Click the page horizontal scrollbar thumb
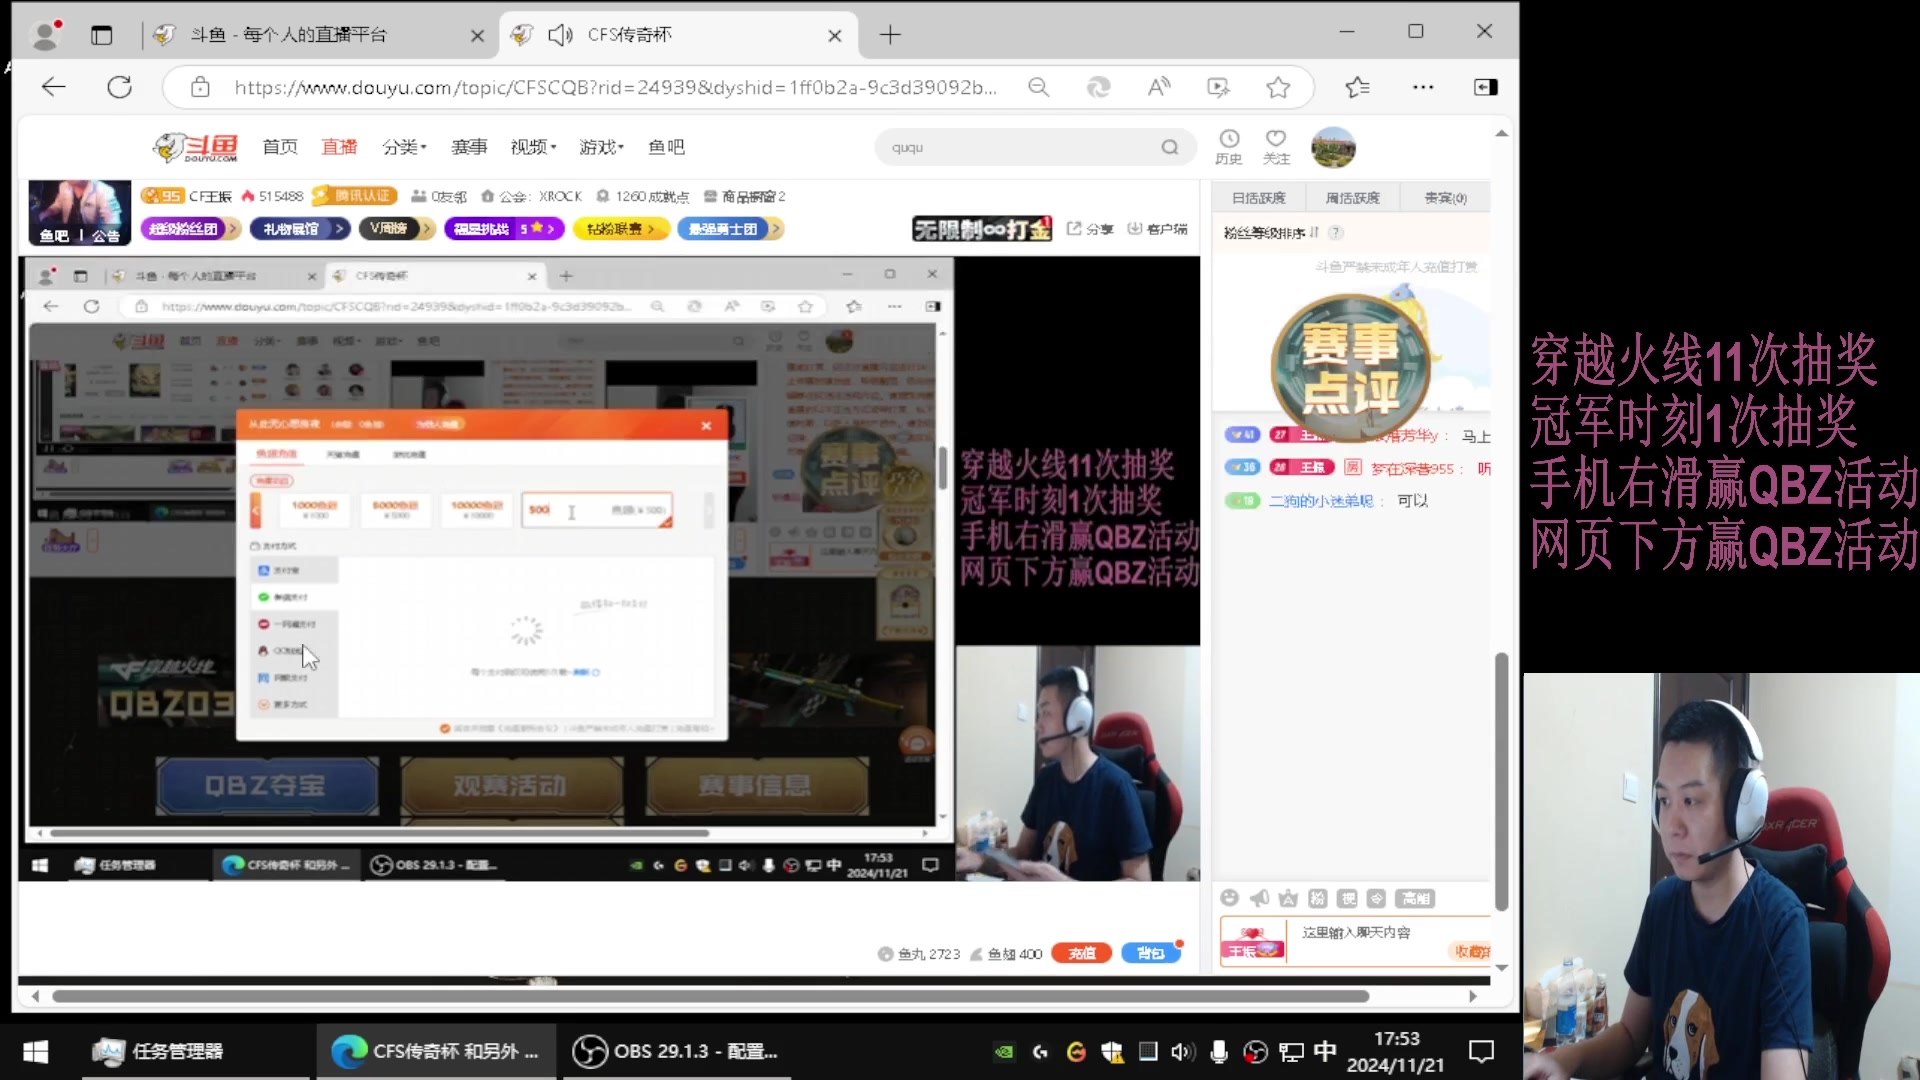1920x1080 pixels. point(710,996)
